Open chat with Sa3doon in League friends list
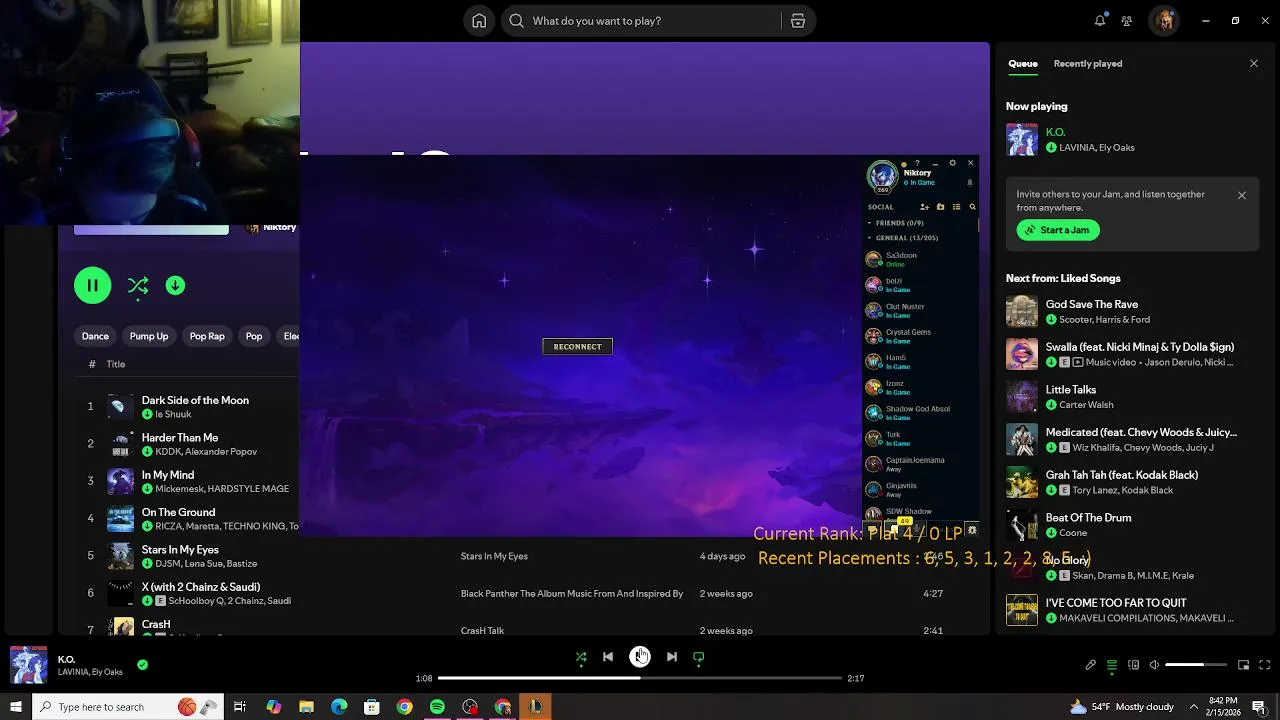The image size is (1280, 720). (920, 259)
